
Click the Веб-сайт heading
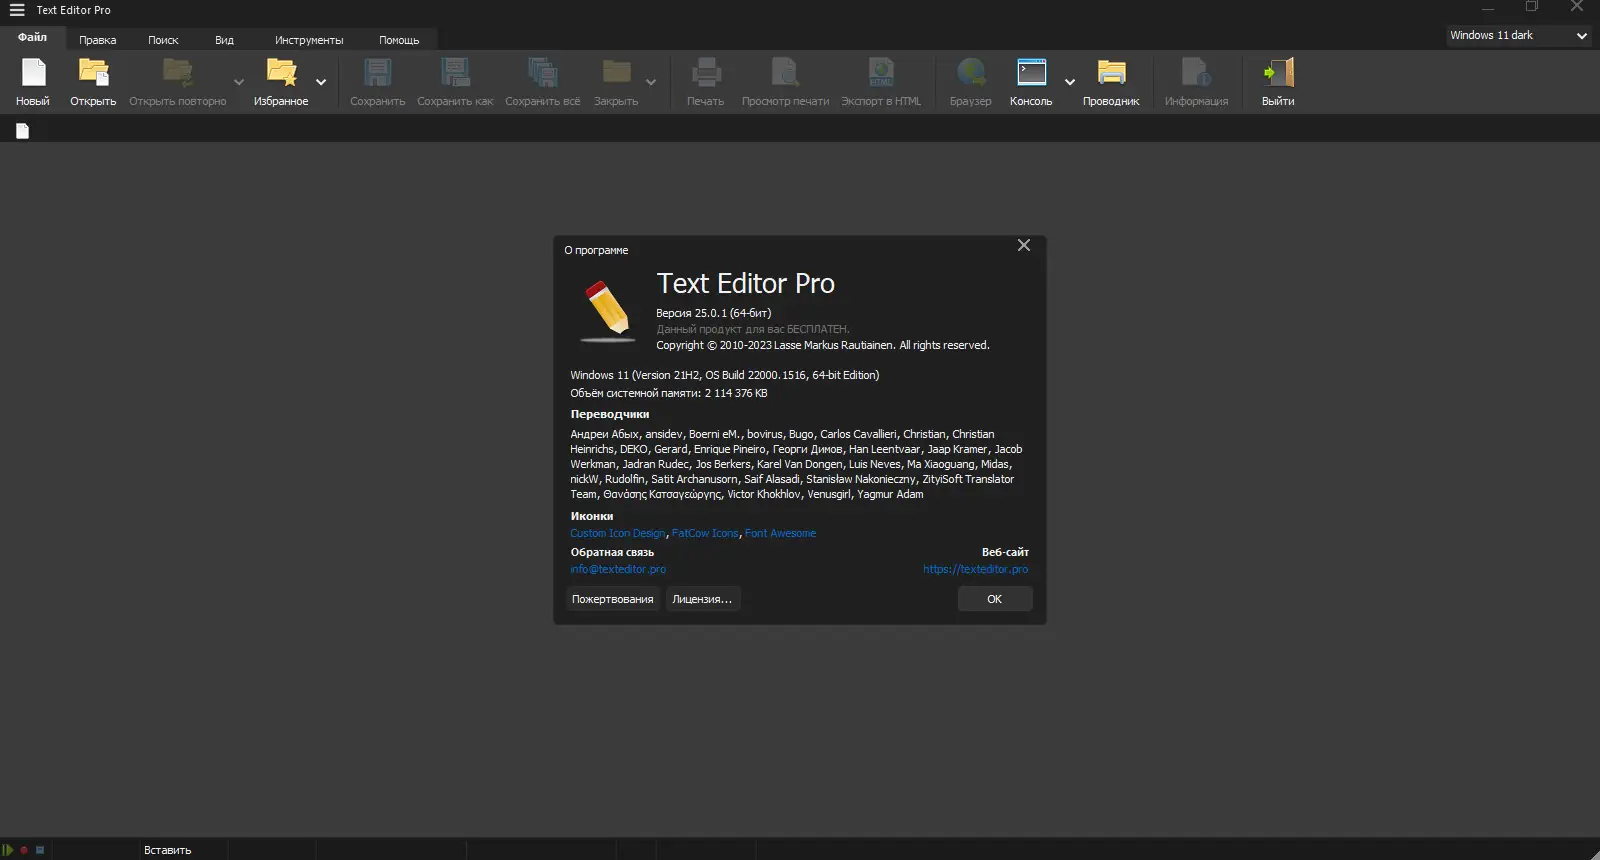pyautogui.click(x=1005, y=552)
